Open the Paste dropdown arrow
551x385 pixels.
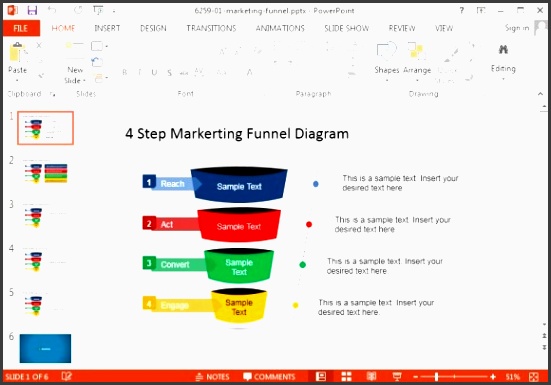coord(17,80)
